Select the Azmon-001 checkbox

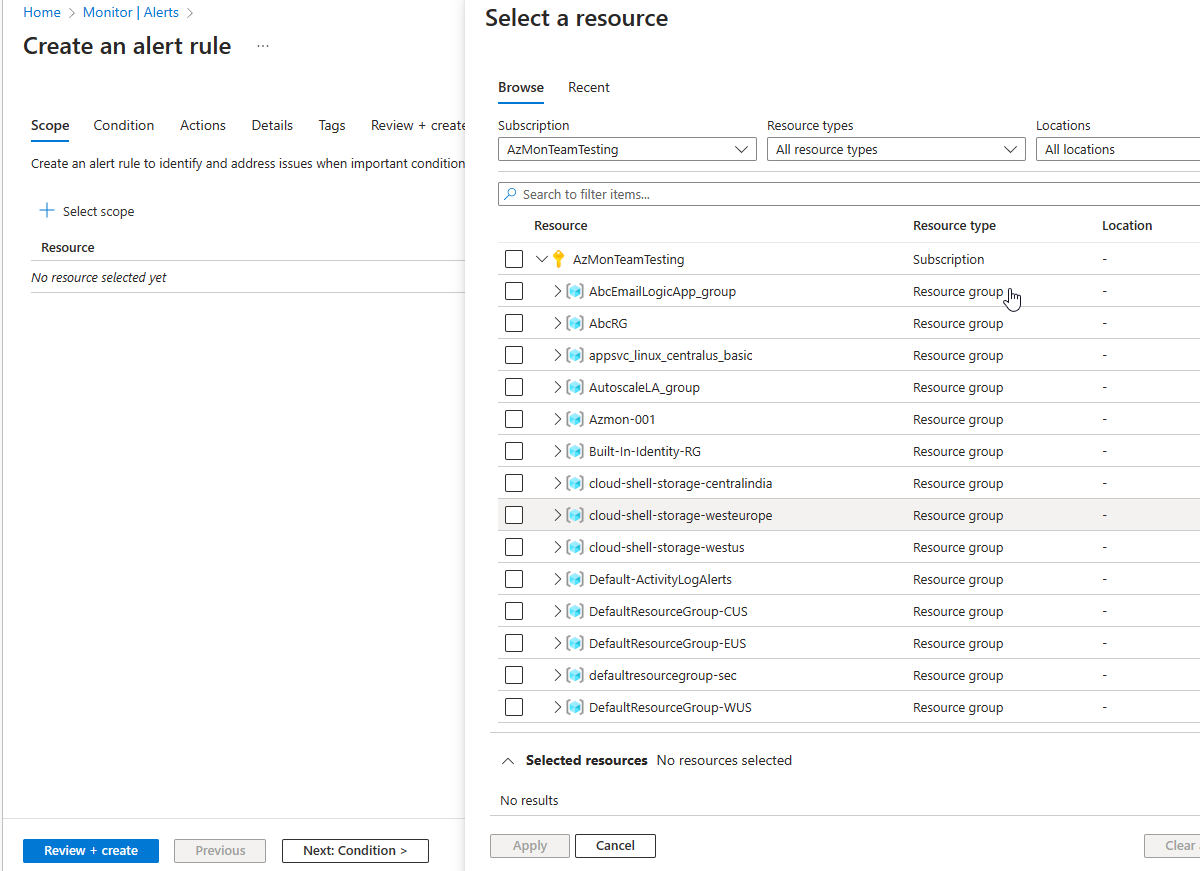pos(514,419)
